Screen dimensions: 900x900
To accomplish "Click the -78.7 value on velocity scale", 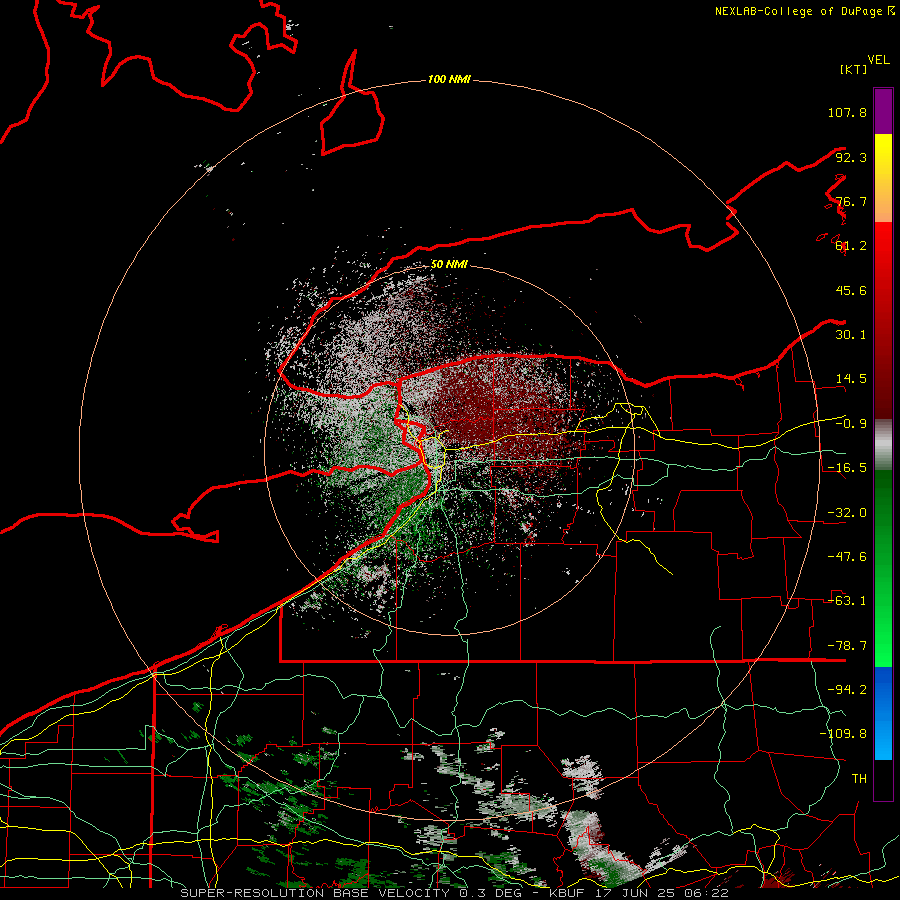I will pos(847,646).
